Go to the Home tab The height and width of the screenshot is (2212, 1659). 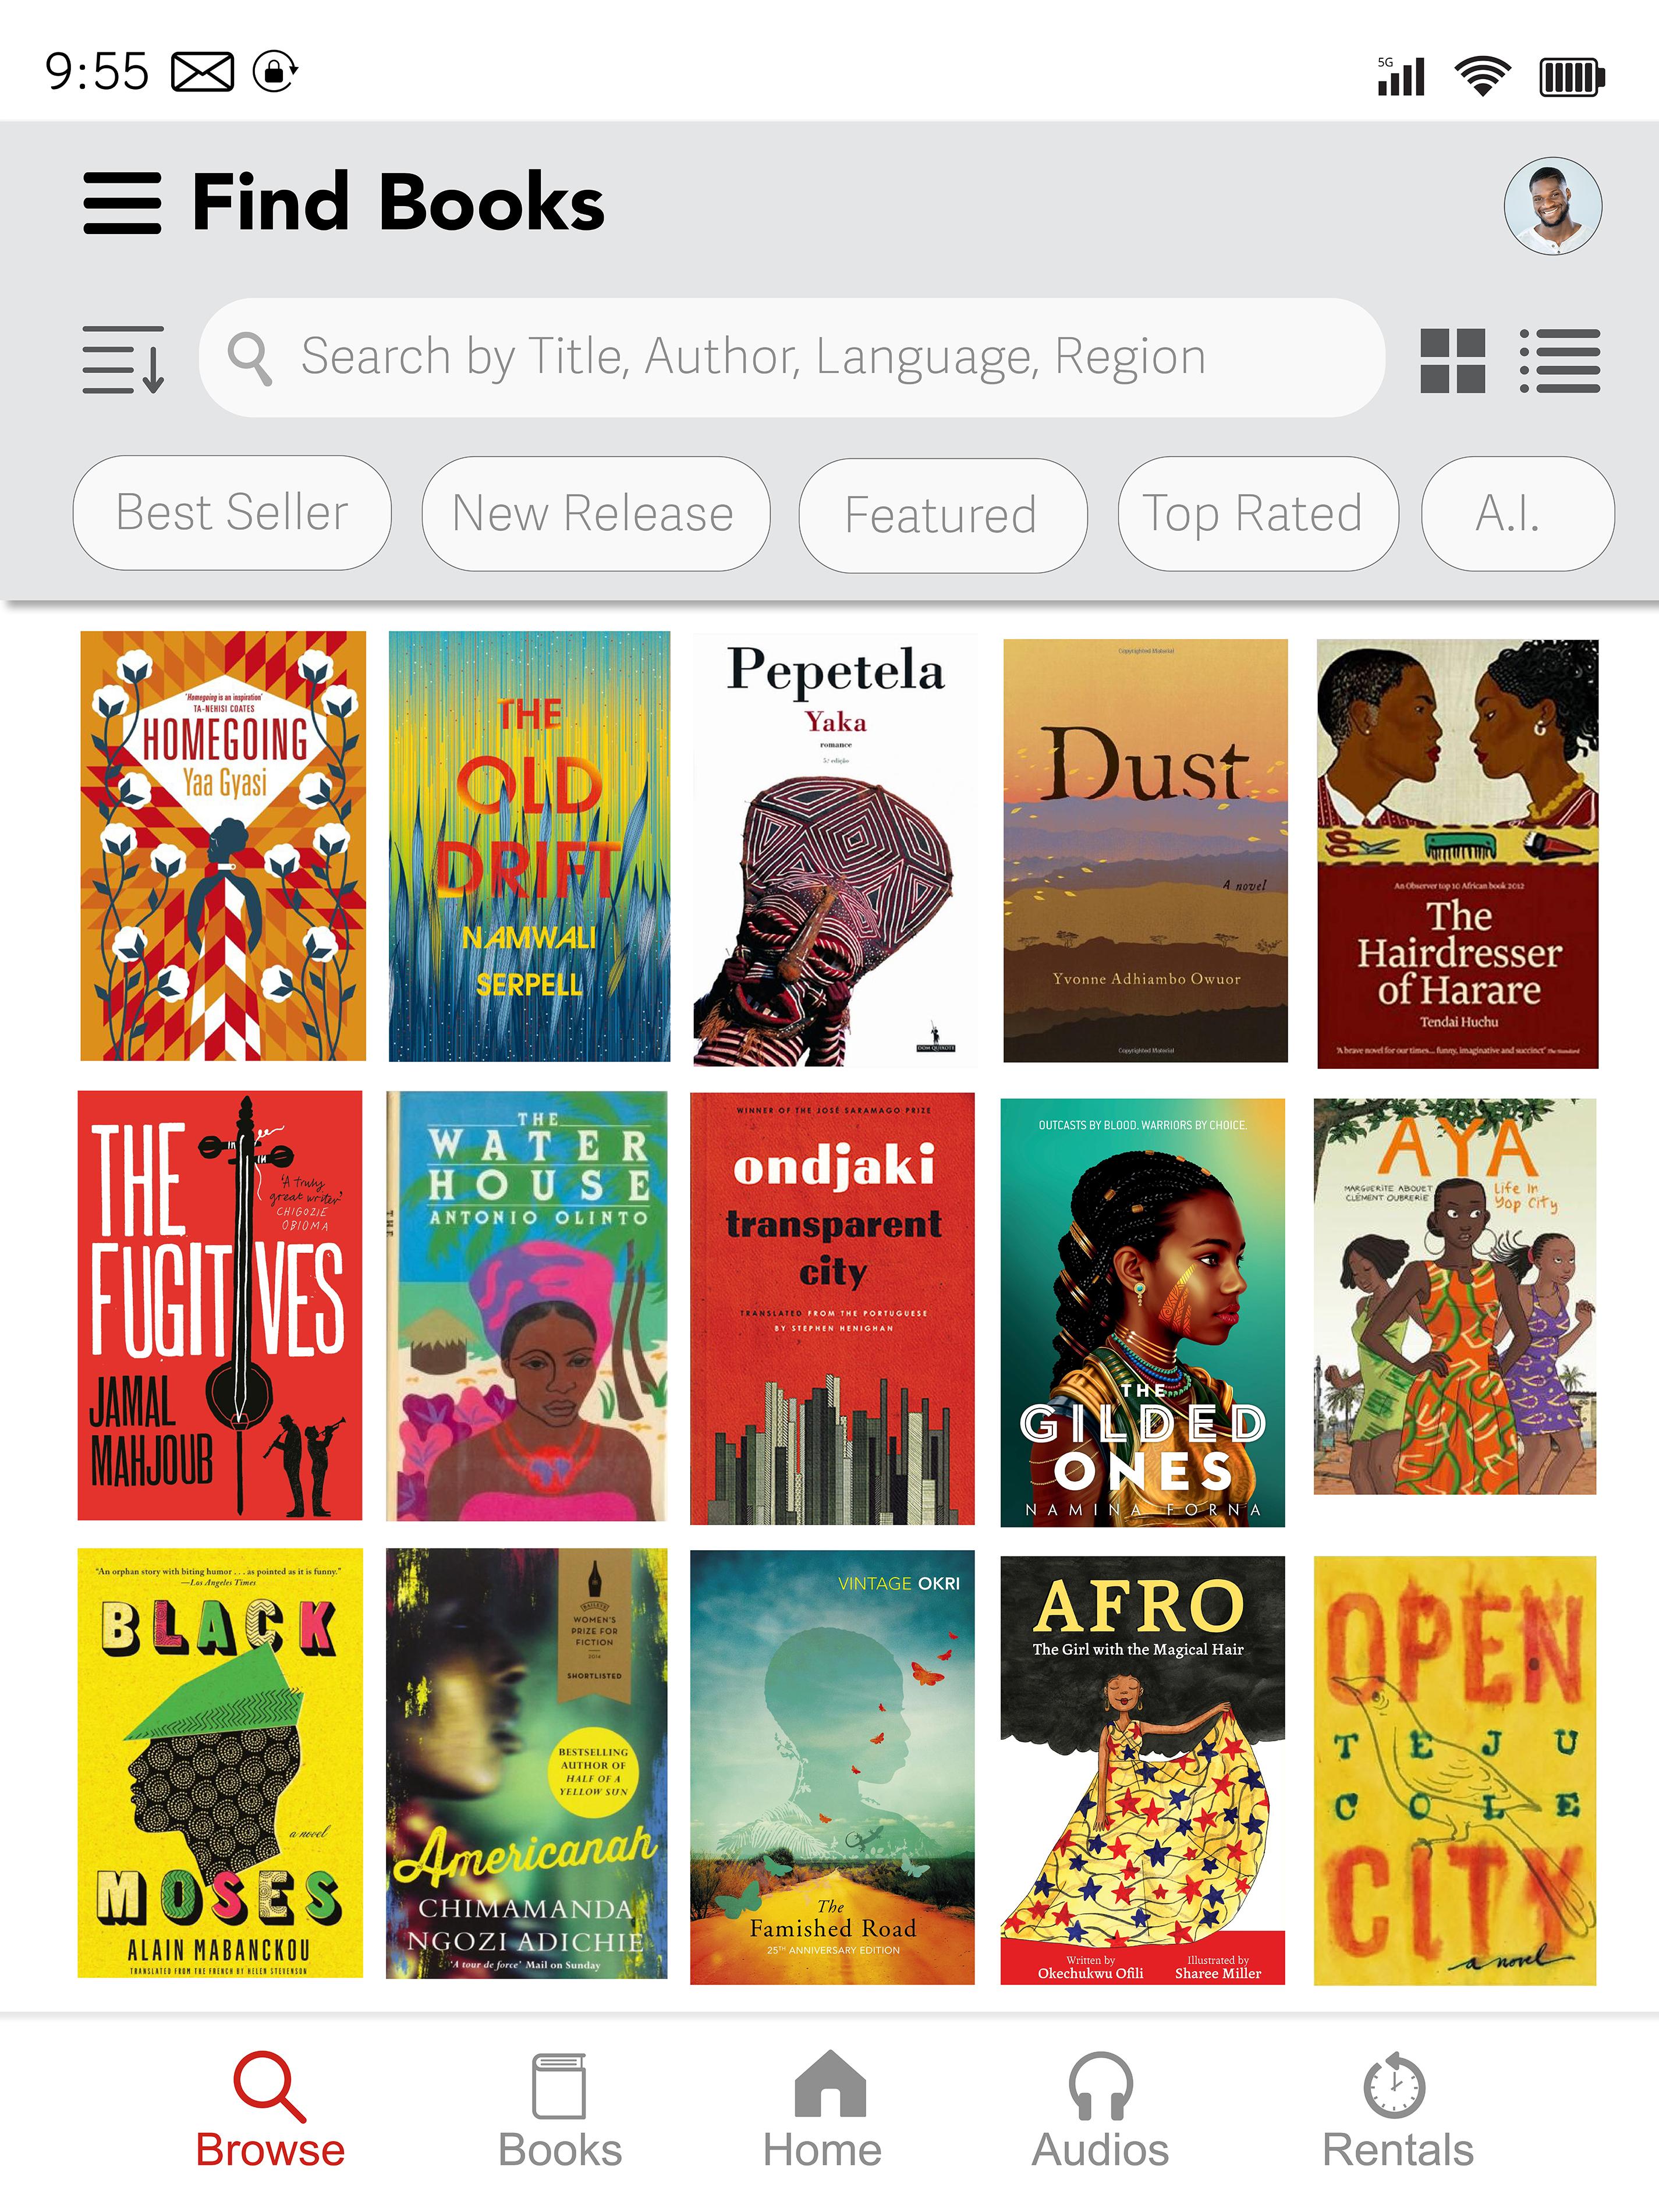pos(823,2110)
